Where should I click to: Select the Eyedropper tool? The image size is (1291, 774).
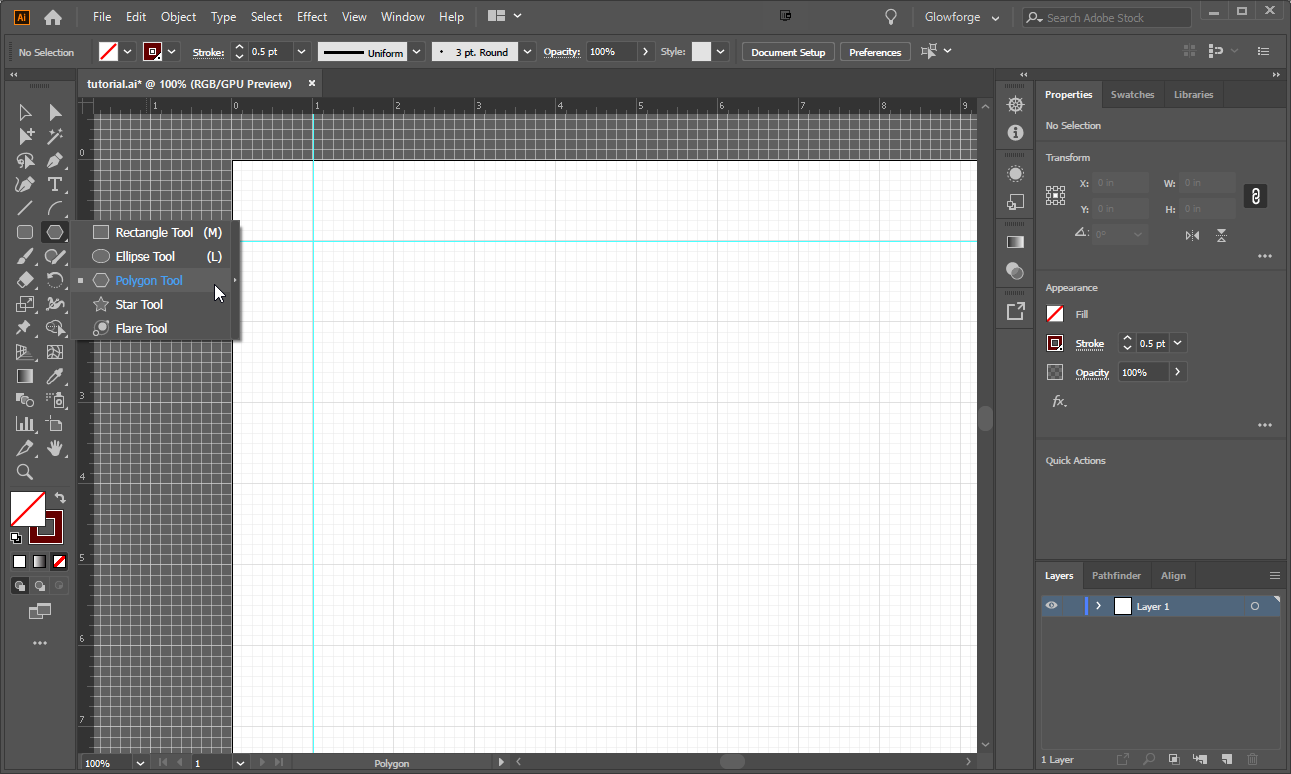(55, 376)
